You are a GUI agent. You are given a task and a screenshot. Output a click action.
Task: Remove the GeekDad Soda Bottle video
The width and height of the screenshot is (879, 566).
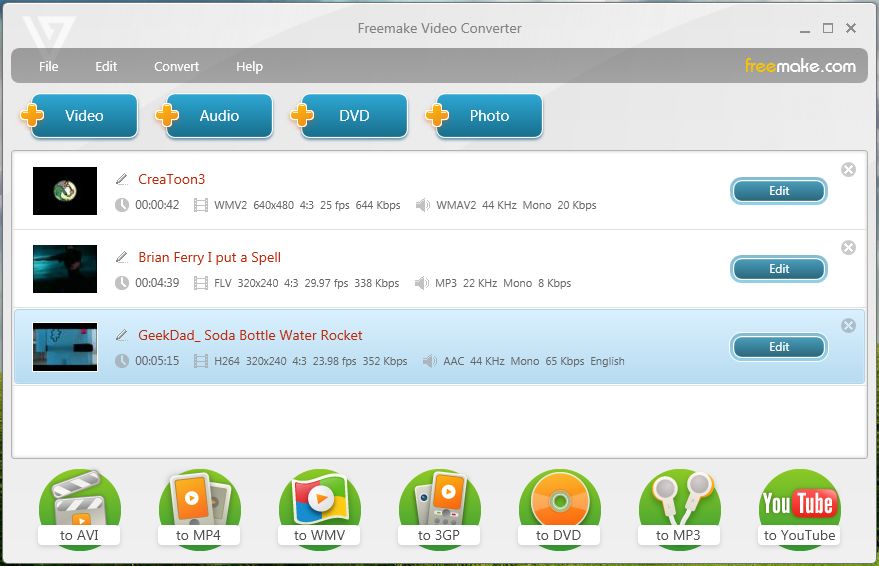848,325
